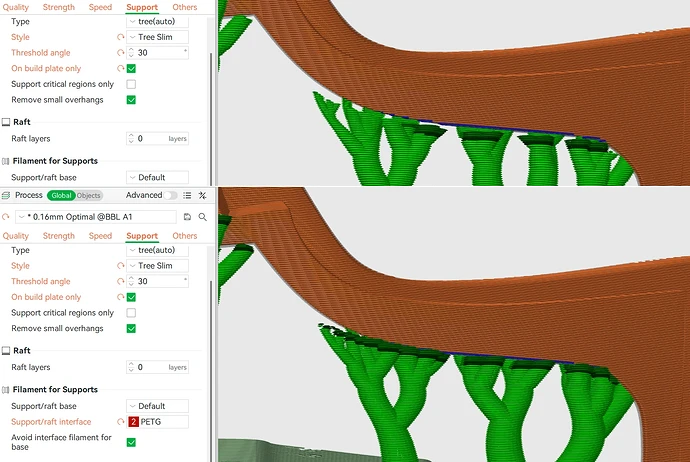The image size is (690, 462).
Task: Click the red filament 2 color swatch next to PETG
Action: 133,422
